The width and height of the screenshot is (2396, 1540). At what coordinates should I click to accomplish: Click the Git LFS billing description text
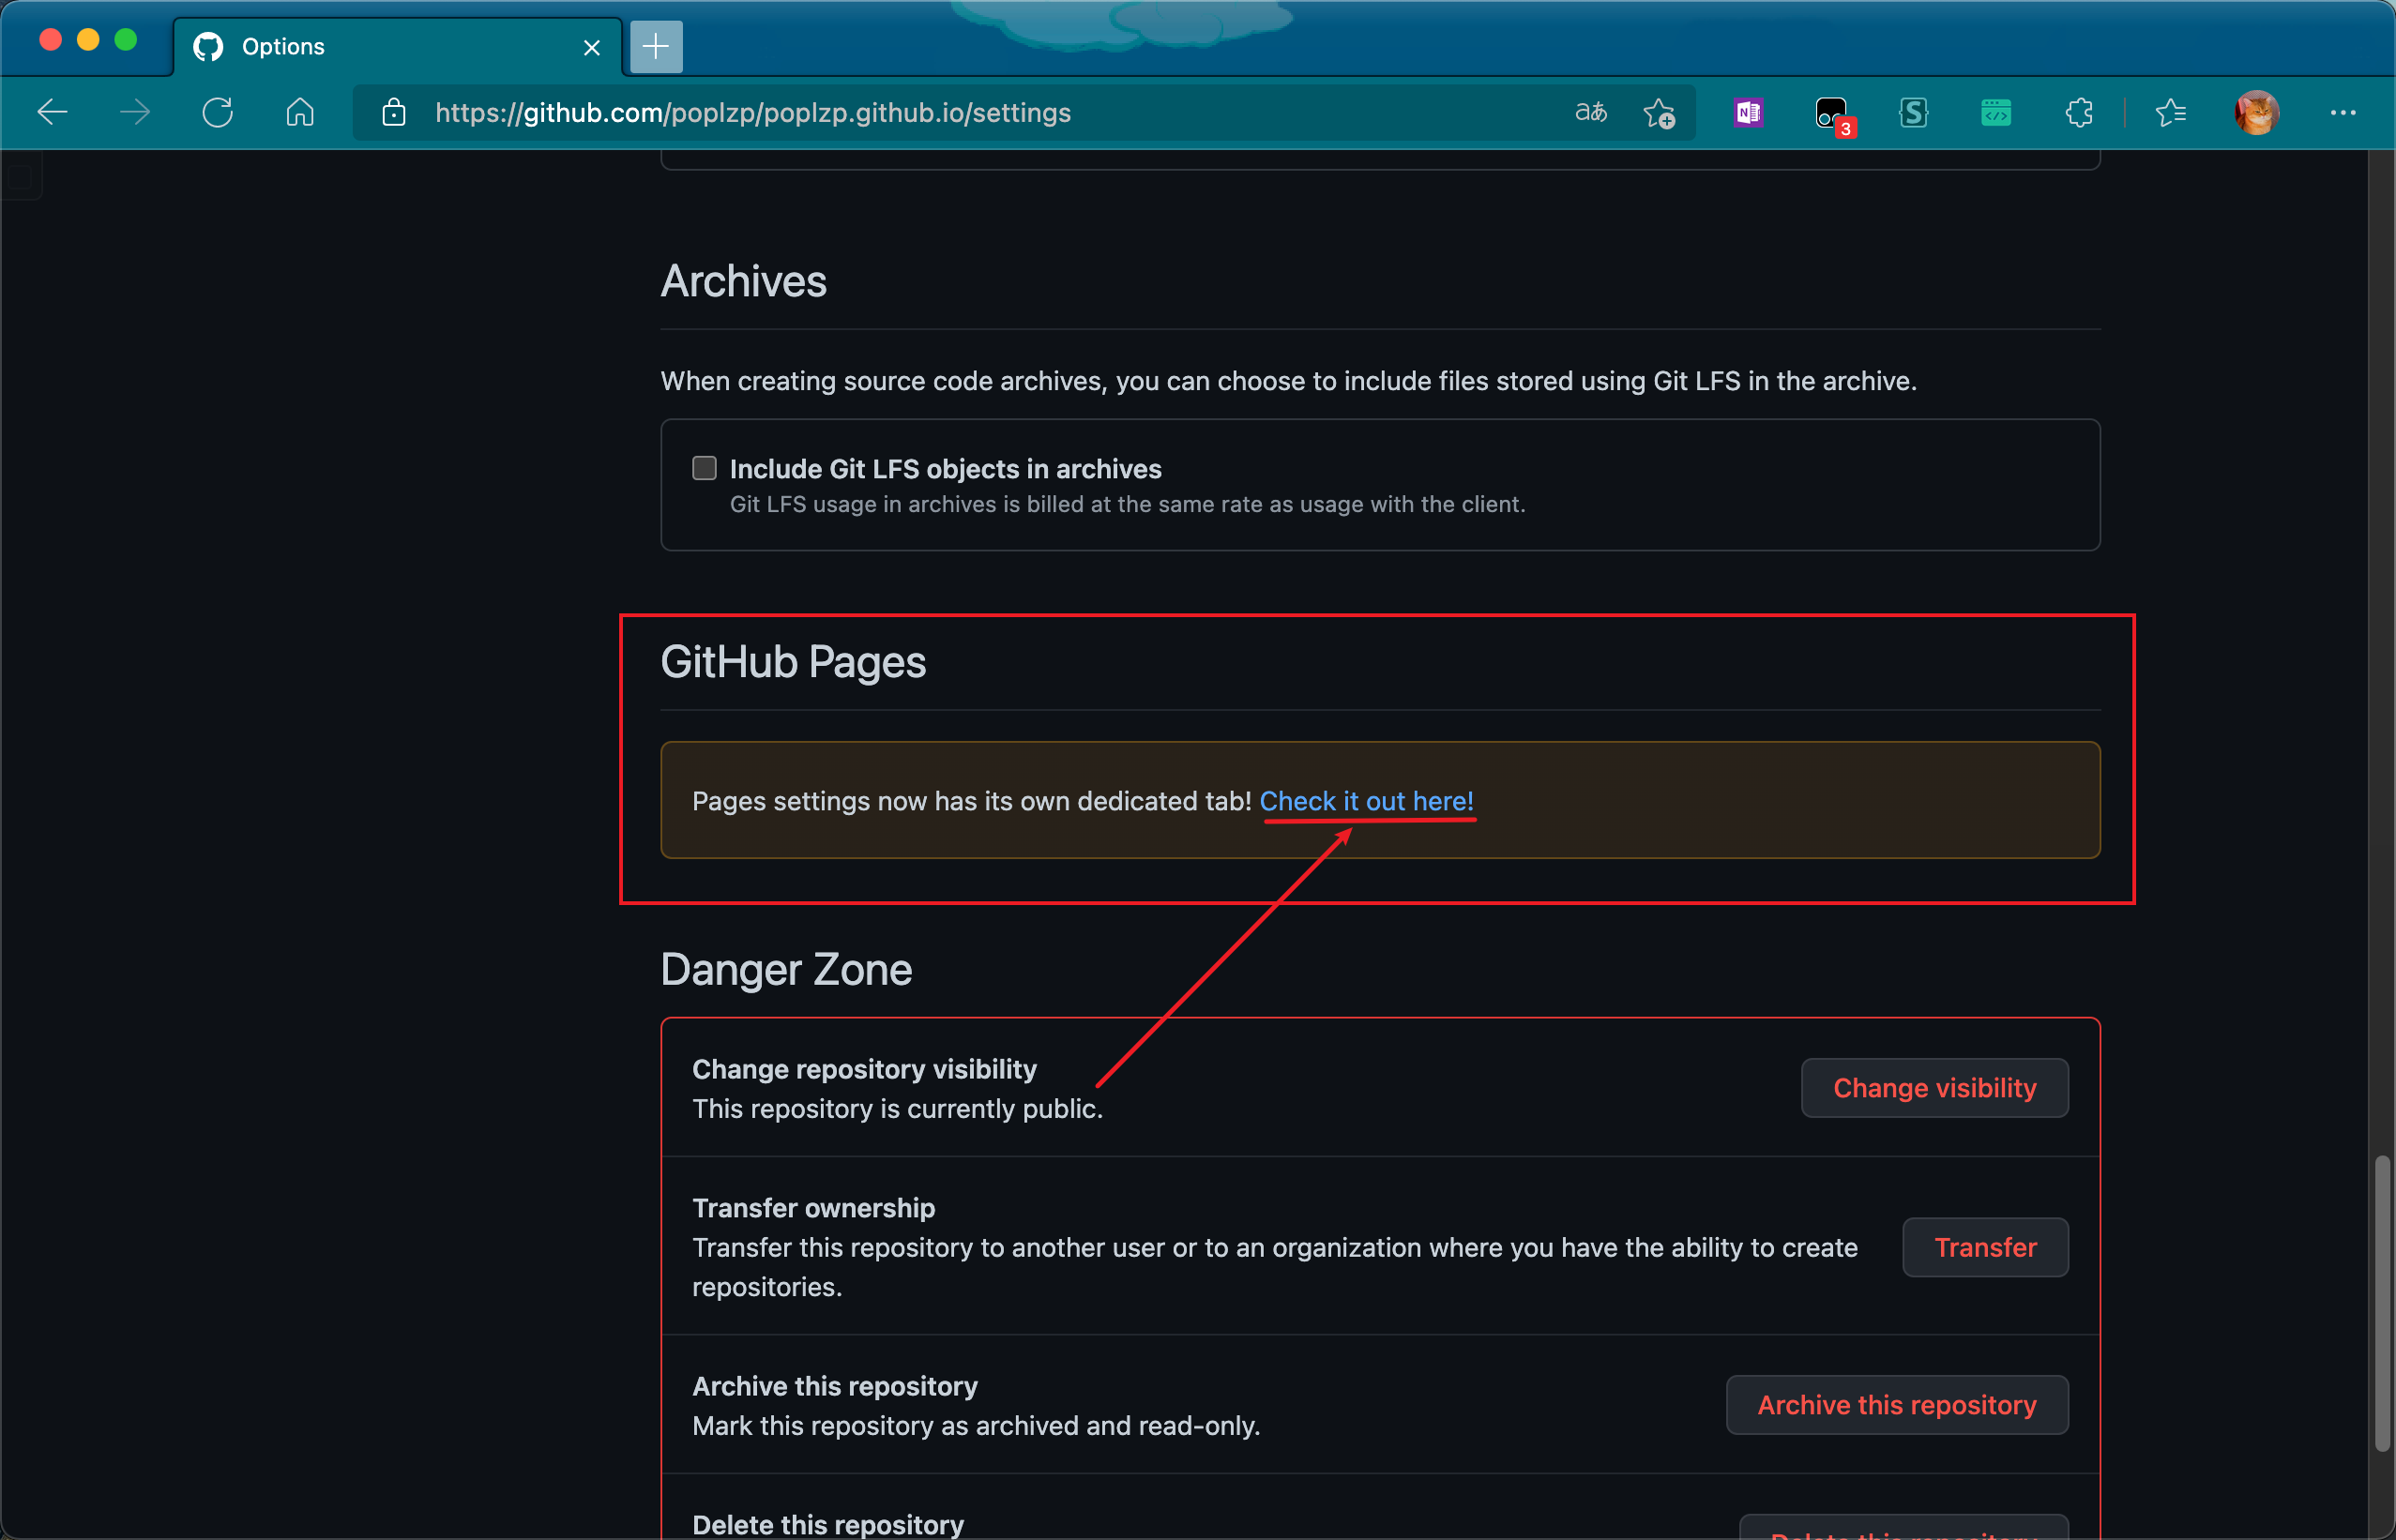[1127, 504]
